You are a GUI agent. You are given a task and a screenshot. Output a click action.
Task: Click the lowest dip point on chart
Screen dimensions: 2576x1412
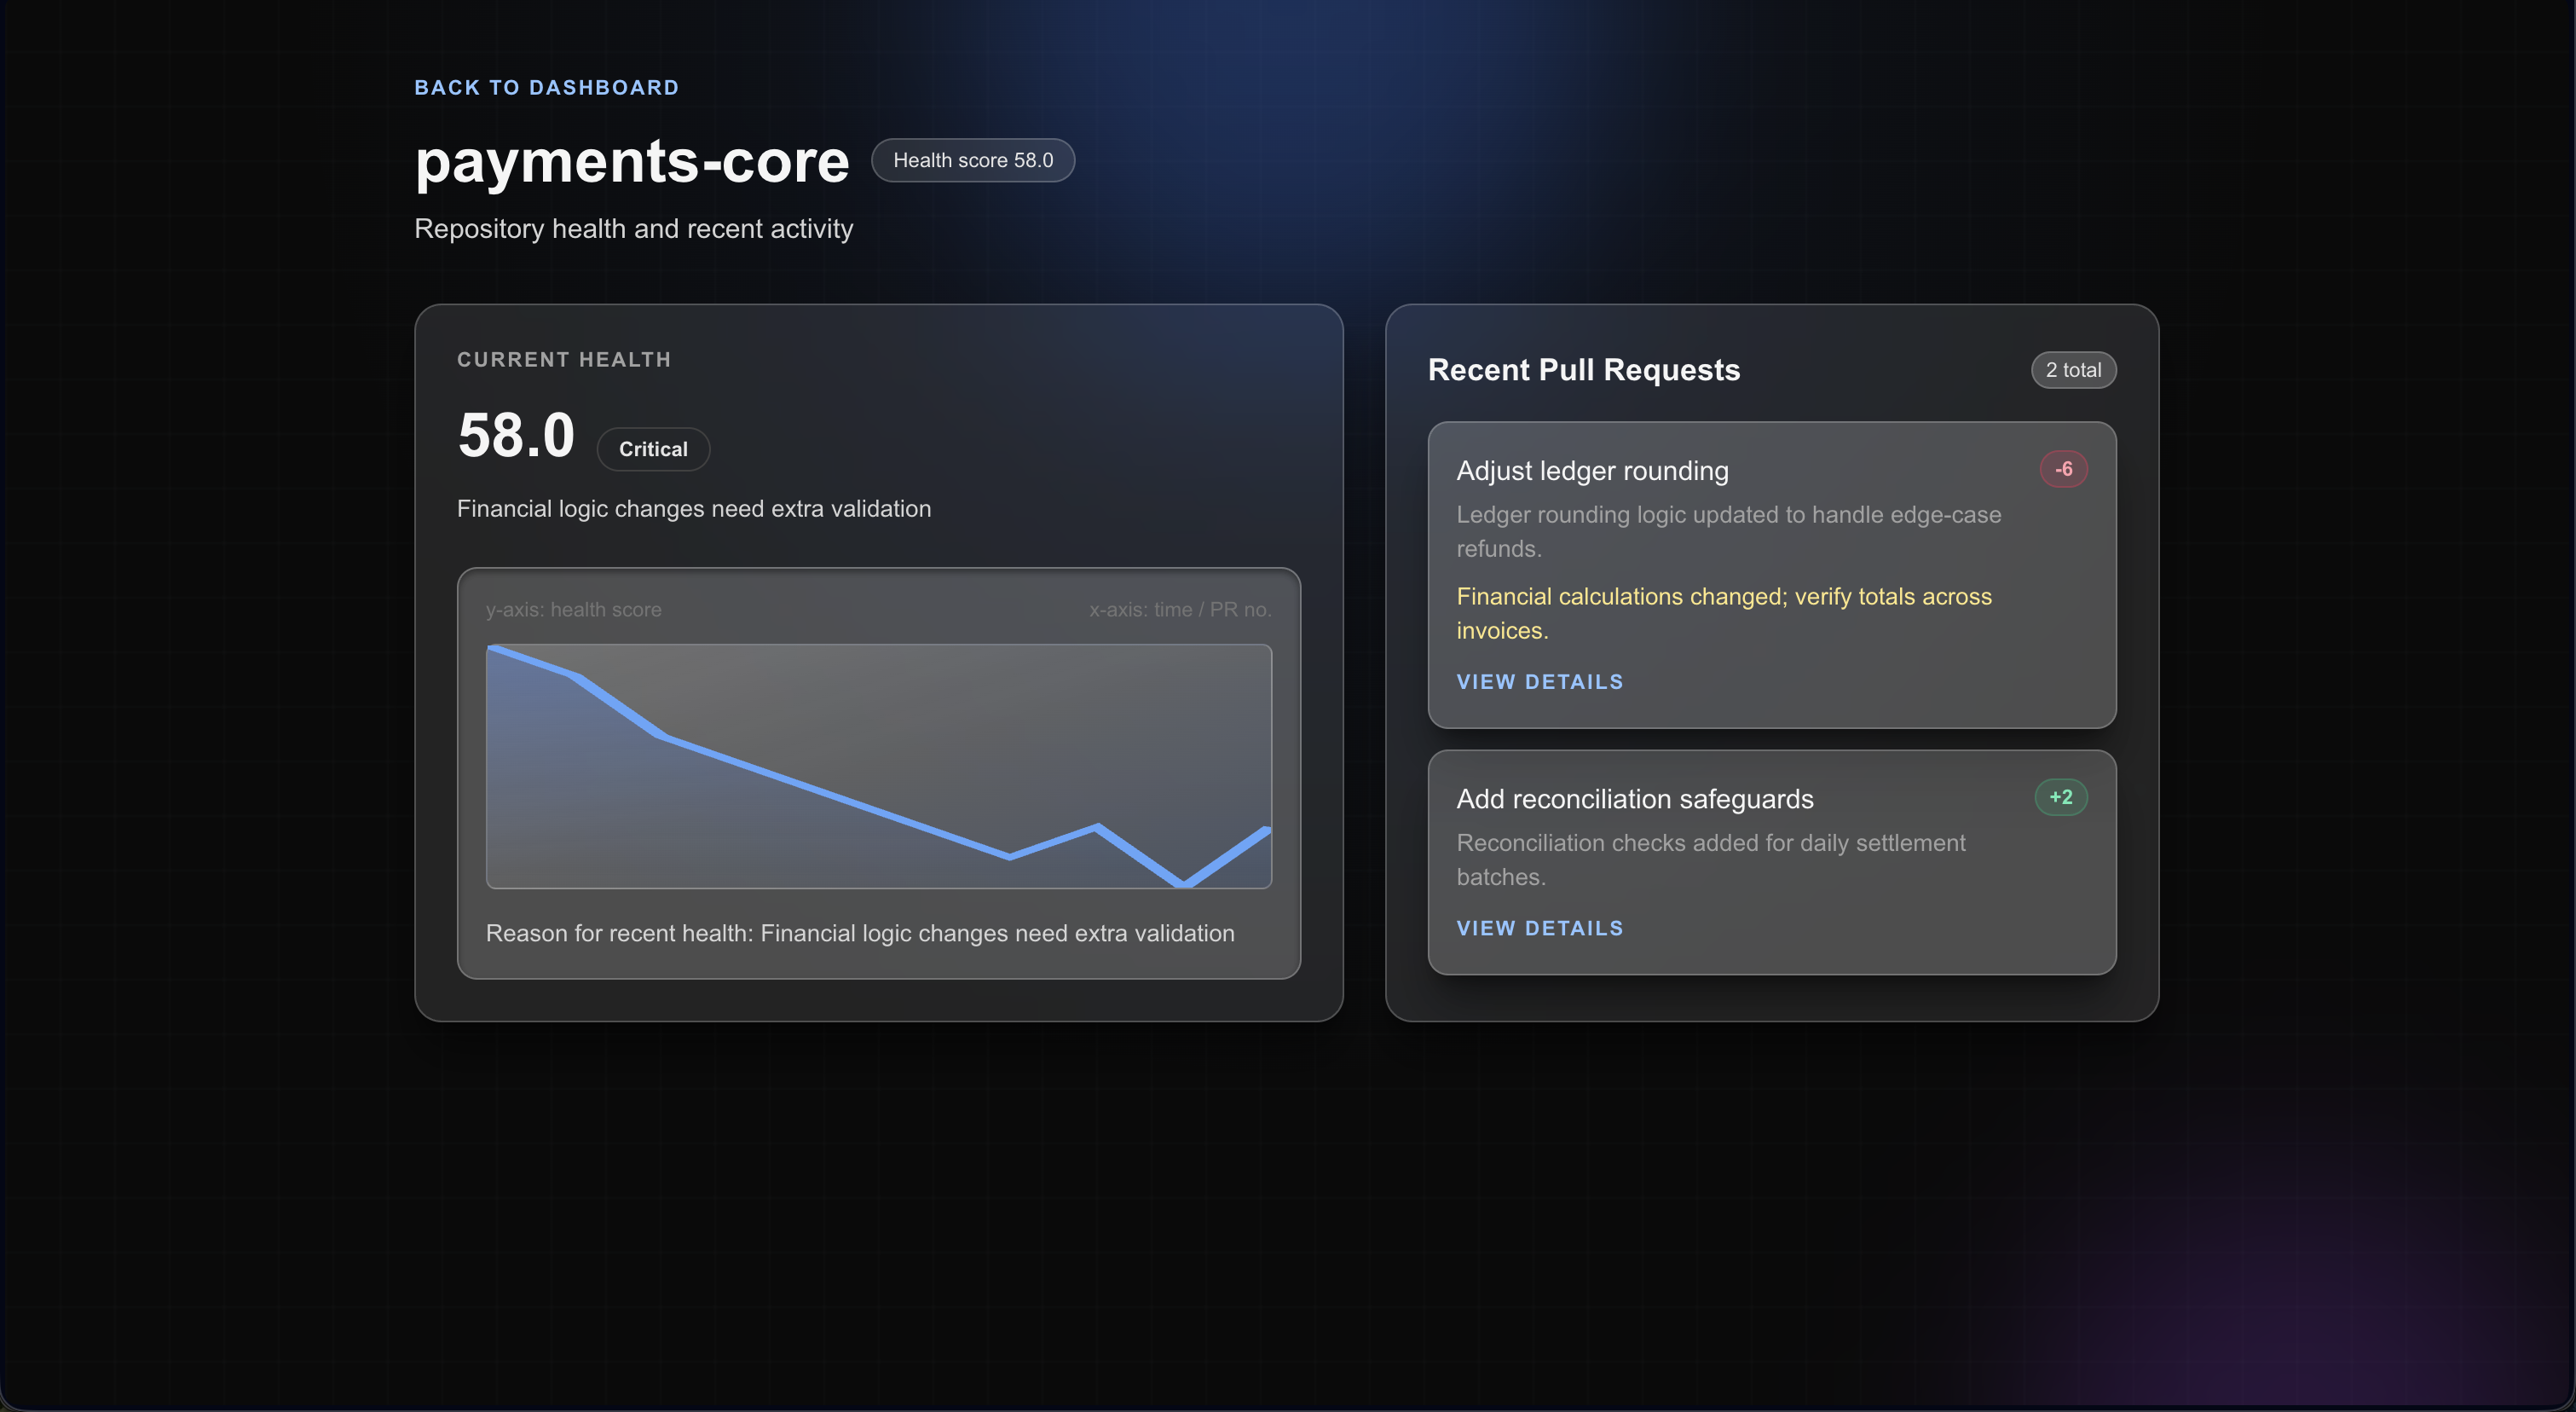point(1183,884)
